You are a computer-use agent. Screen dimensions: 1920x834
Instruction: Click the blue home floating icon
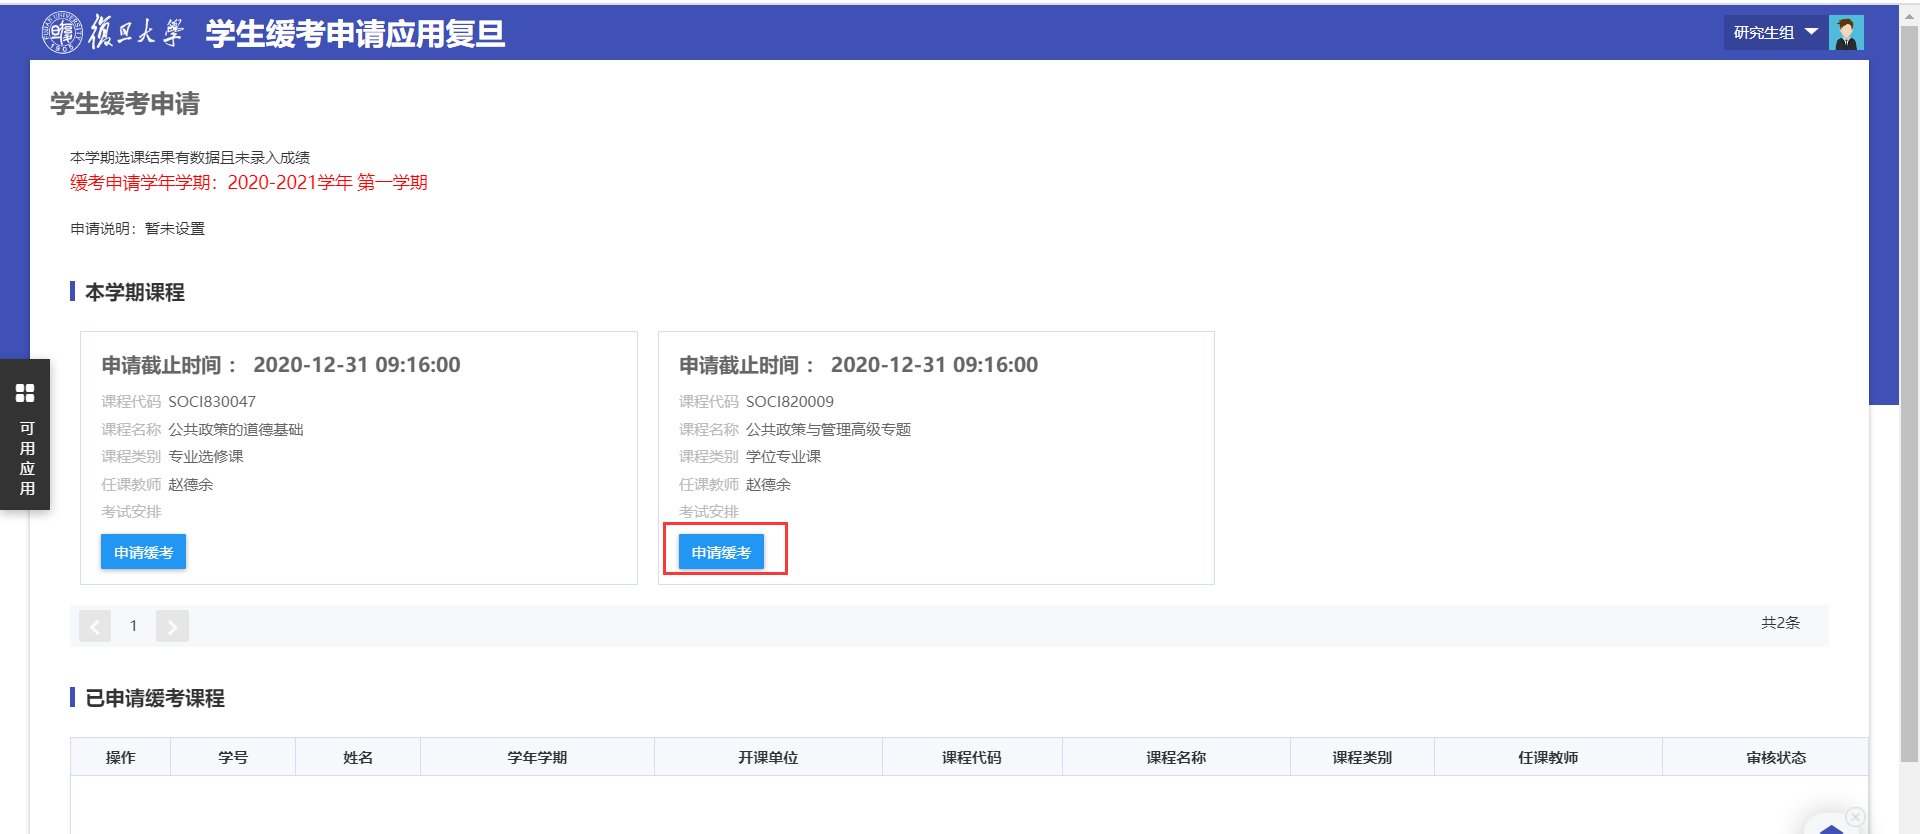click(1831, 828)
